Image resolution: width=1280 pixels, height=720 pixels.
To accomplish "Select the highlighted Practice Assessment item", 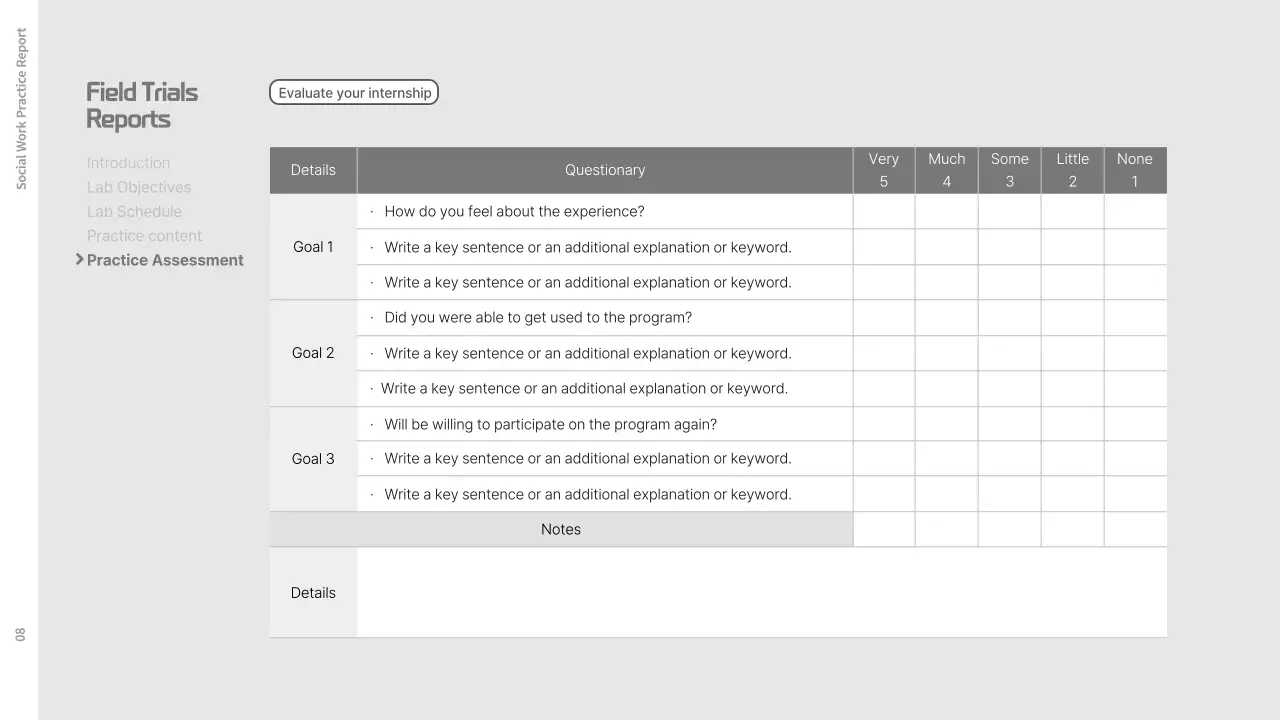I will click(166, 260).
